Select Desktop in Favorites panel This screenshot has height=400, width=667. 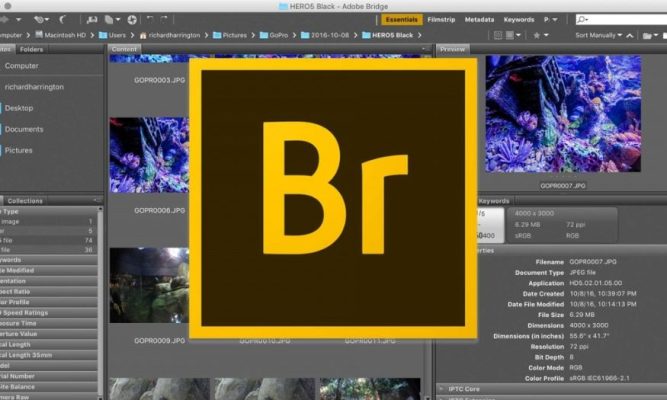(x=19, y=108)
